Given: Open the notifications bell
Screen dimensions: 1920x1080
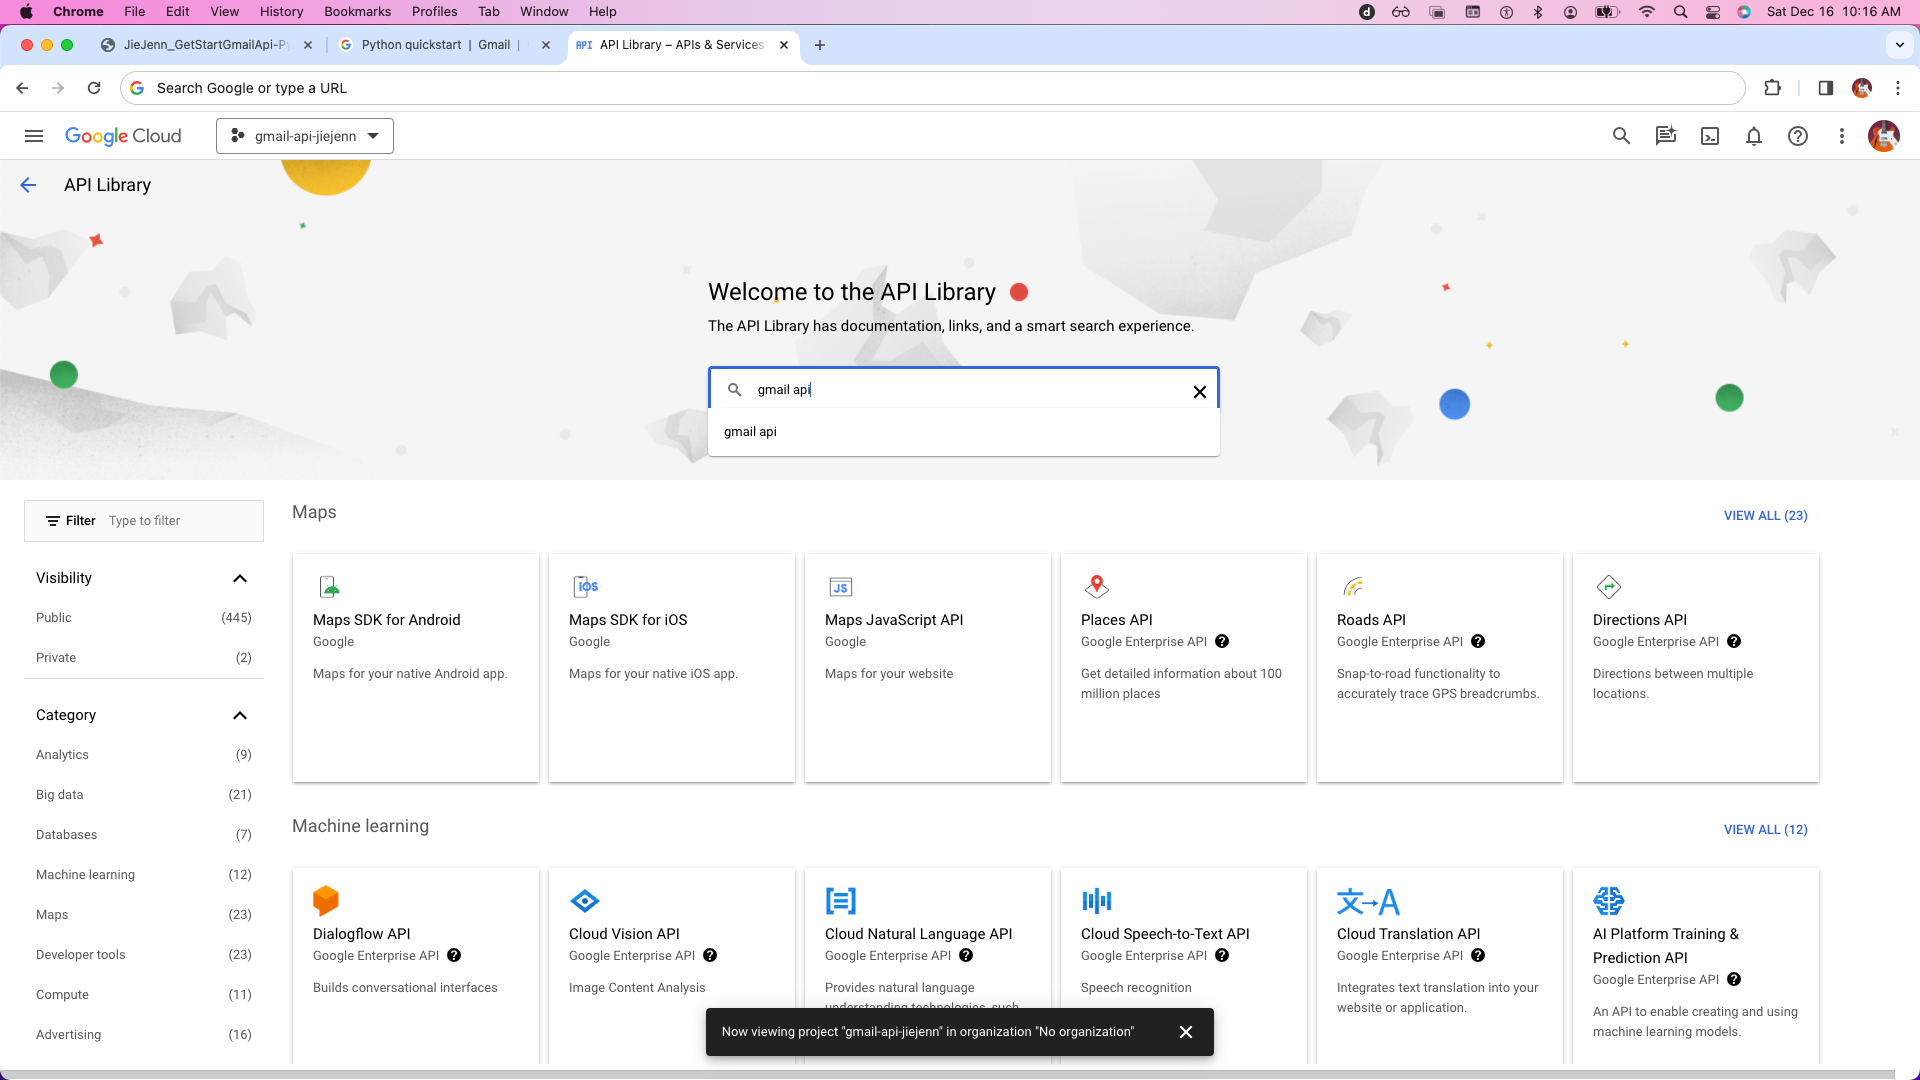Looking at the screenshot, I should (1754, 136).
